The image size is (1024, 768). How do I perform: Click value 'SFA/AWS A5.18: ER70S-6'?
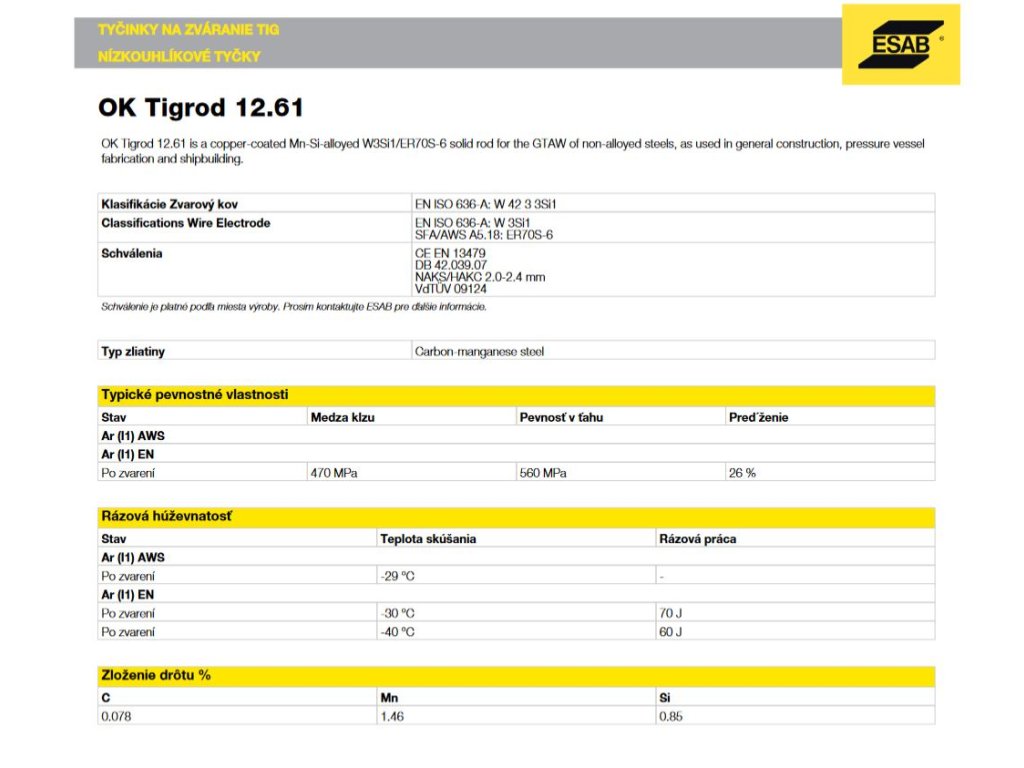(483, 234)
